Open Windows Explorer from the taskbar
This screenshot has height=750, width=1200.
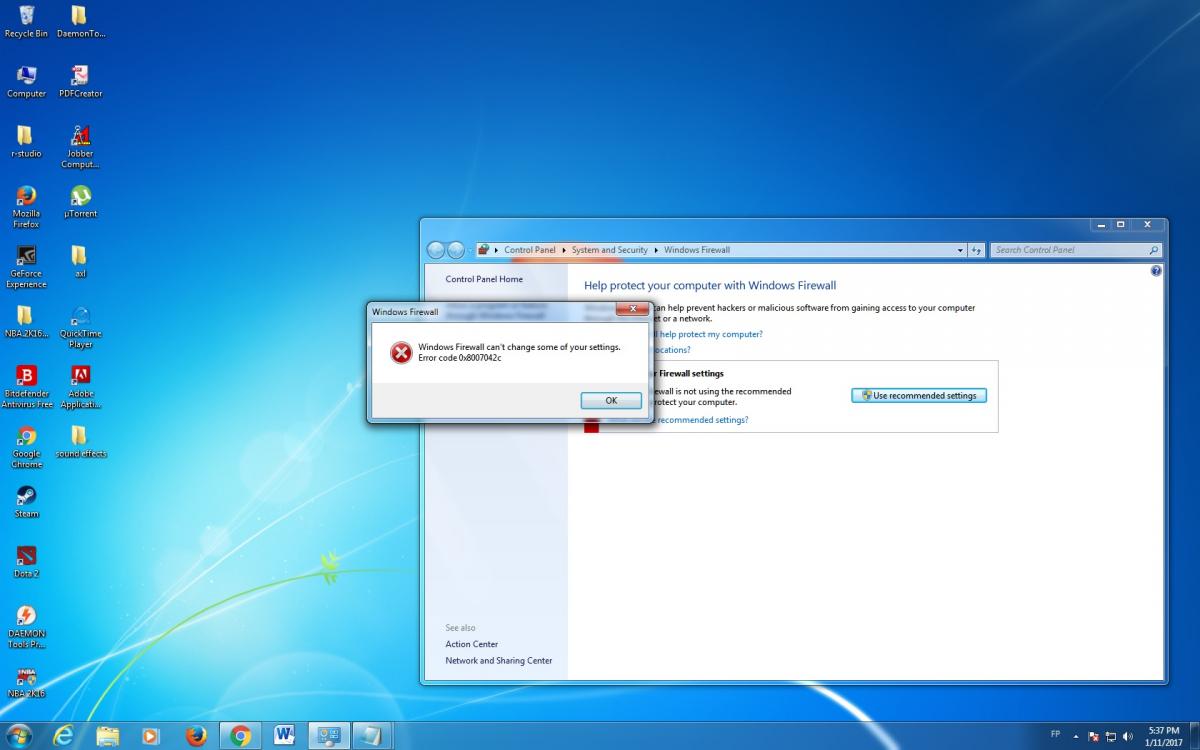click(x=108, y=736)
